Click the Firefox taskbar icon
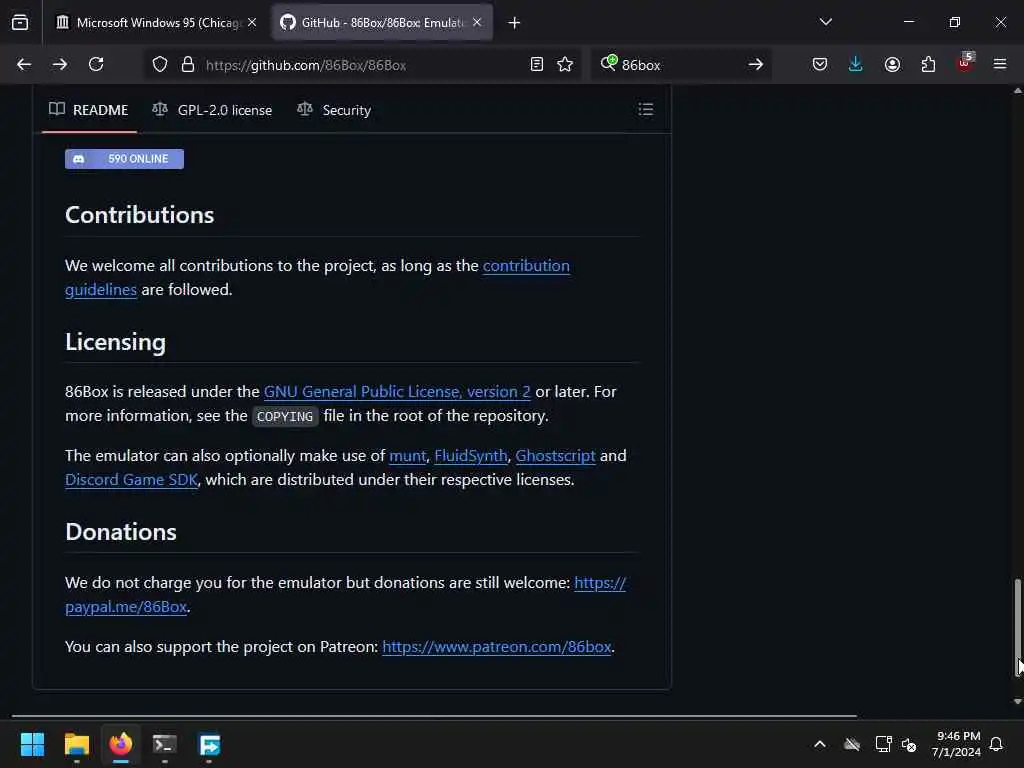 pos(121,744)
